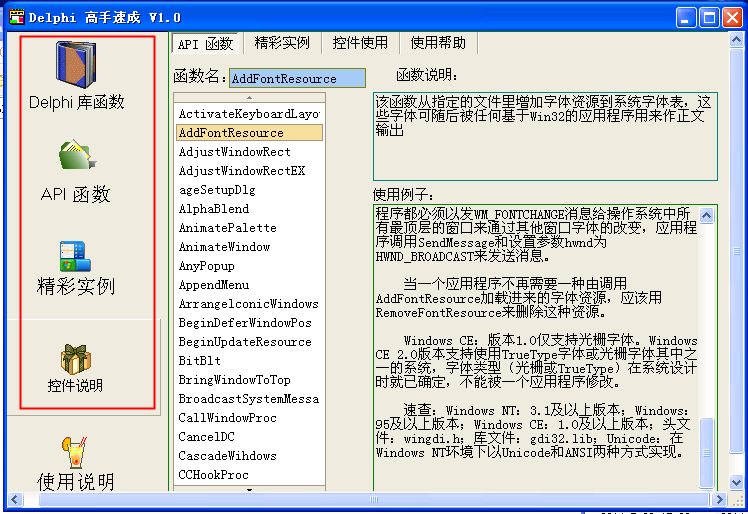The width and height of the screenshot is (748, 514).
Task: Switch to the API 函数 tab
Action: (x=206, y=44)
